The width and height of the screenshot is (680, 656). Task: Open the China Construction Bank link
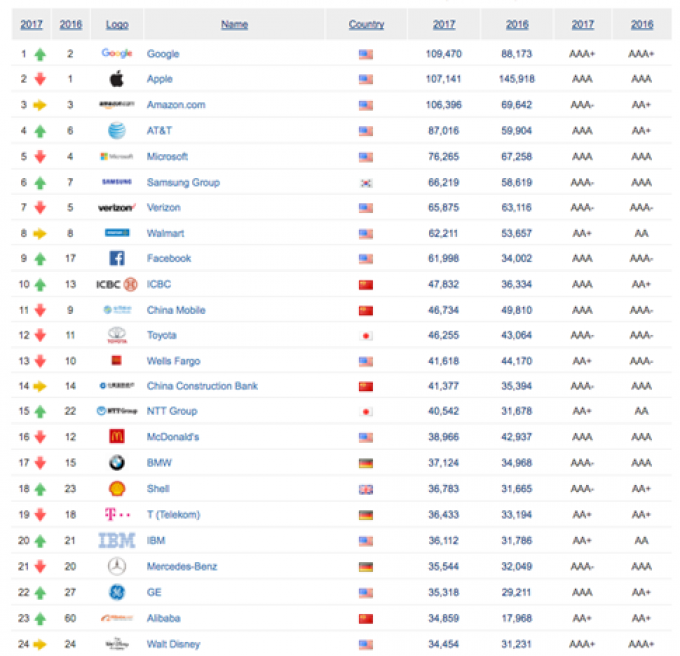(202, 386)
